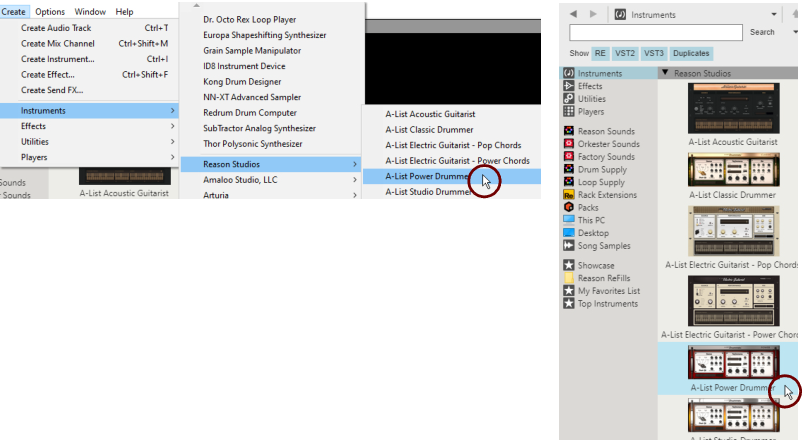This screenshot has width=803, height=441.
Task: Toggle the VST3 filter
Action: (x=653, y=53)
